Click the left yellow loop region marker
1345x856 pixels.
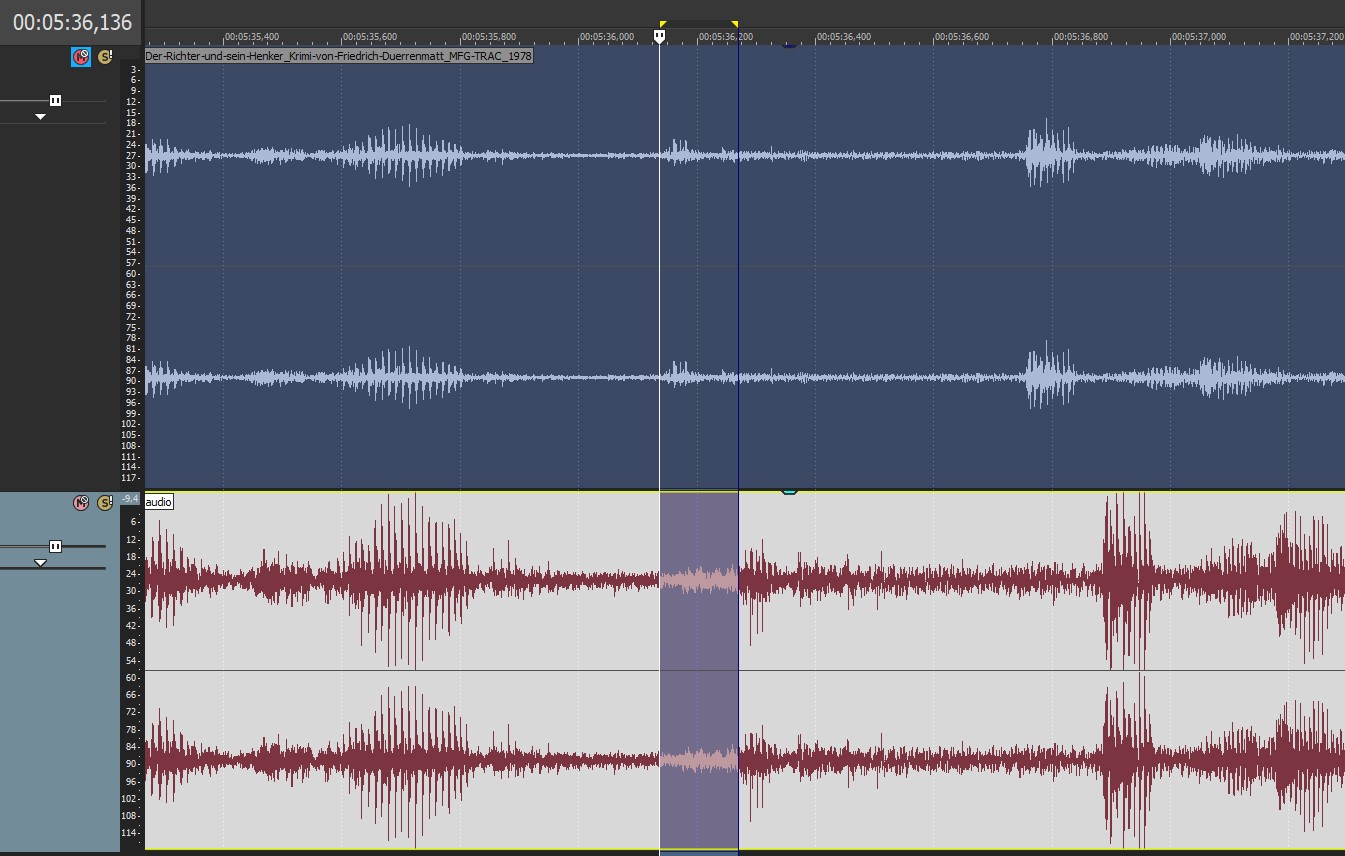click(662, 24)
